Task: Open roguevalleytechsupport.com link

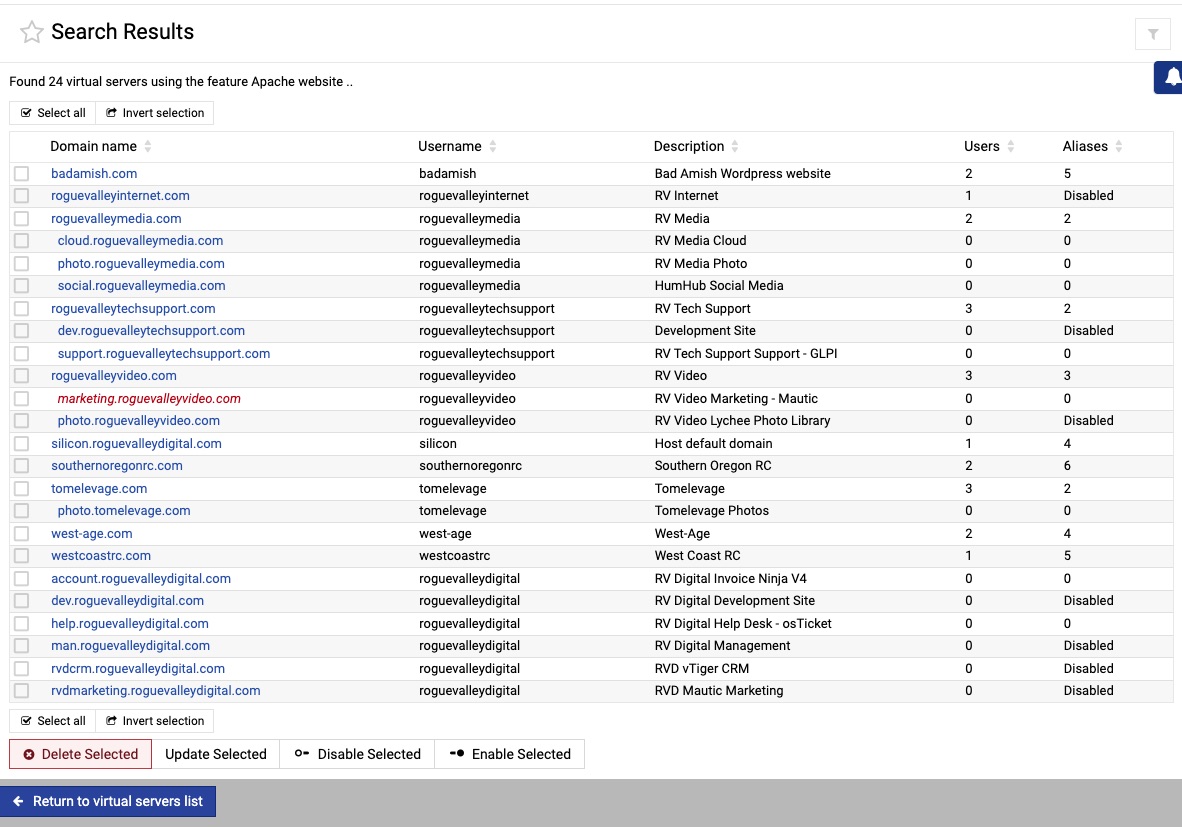Action: click(133, 308)
